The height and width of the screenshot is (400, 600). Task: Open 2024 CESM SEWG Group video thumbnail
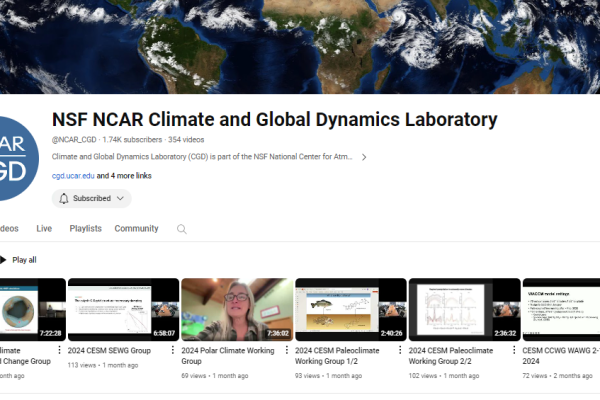coord(123,310)
